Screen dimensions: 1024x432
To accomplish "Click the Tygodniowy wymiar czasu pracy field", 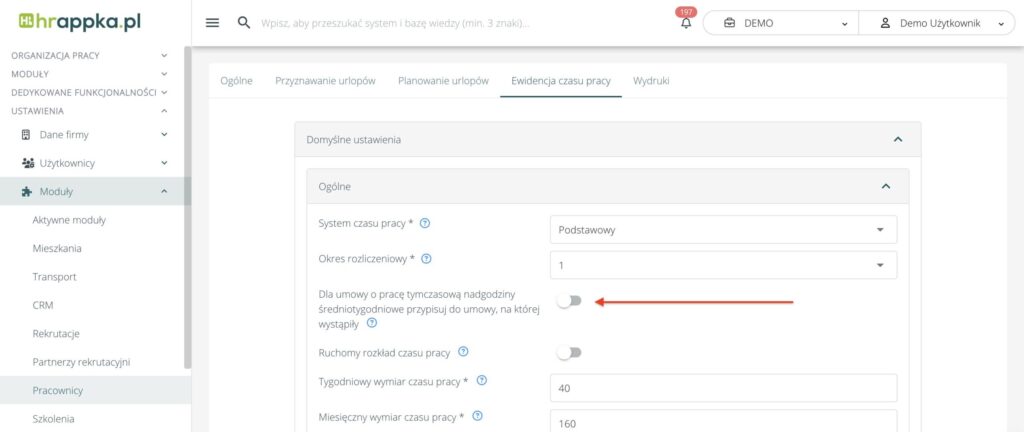I will point(723,387).
